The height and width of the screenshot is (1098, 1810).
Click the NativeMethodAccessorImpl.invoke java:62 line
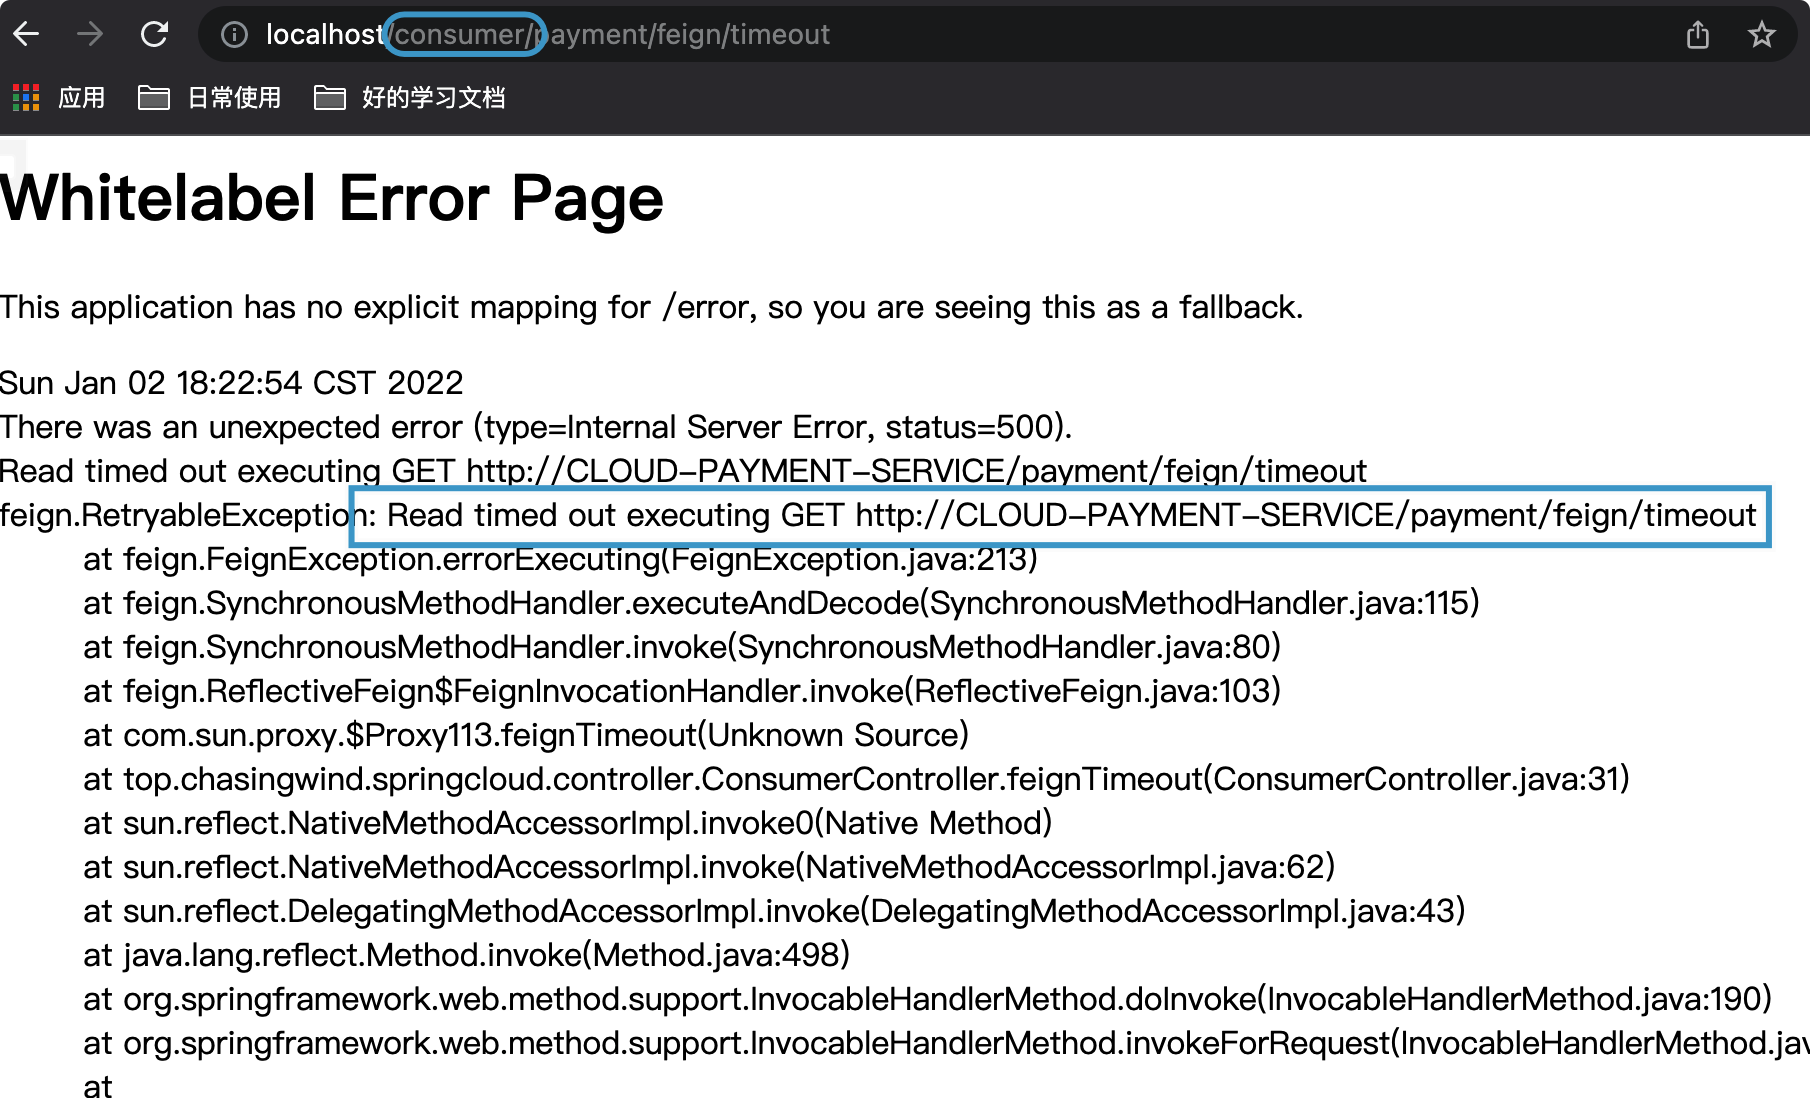710,867
